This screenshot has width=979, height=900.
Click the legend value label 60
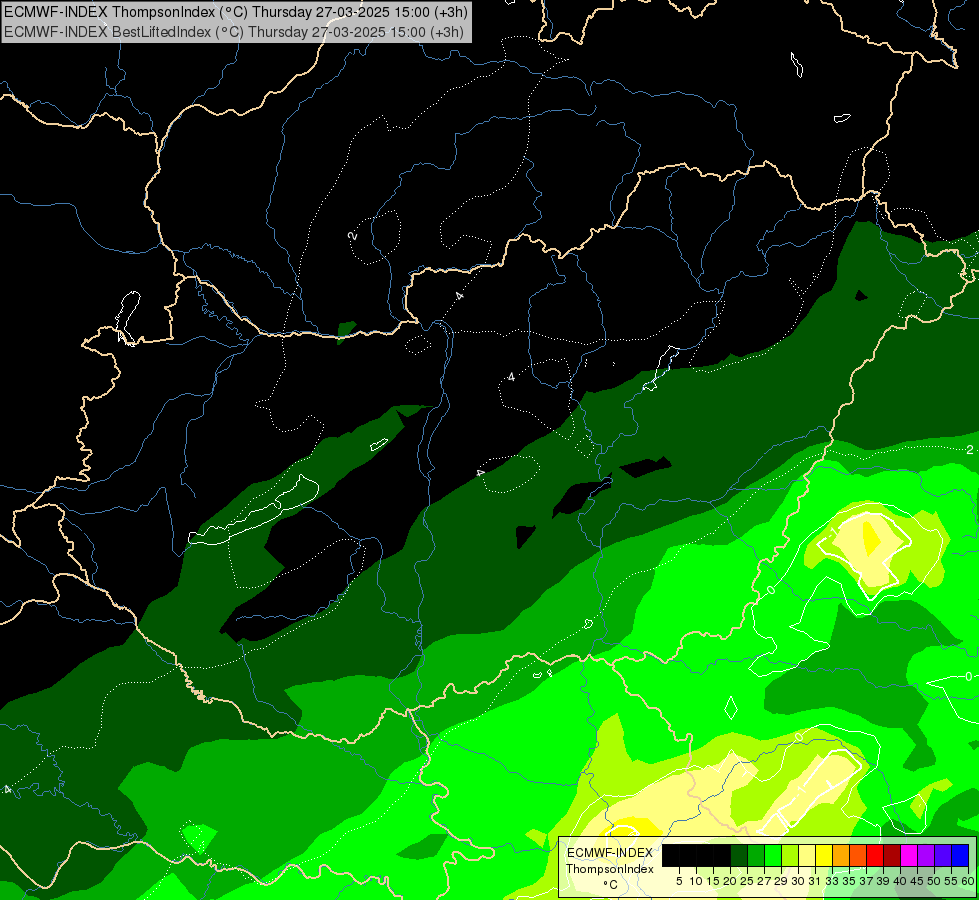[x=968, y=881]
